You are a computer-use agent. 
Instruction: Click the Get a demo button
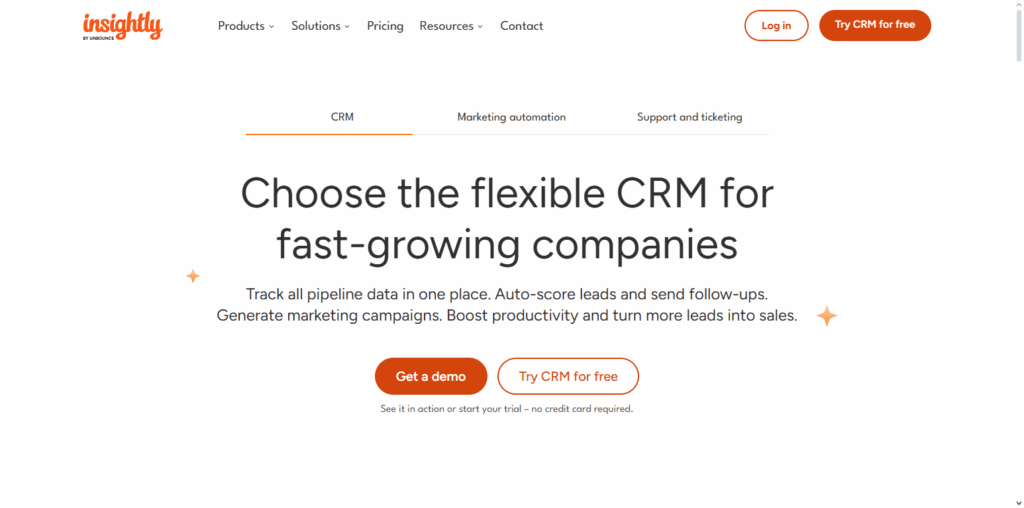(431, 376)
